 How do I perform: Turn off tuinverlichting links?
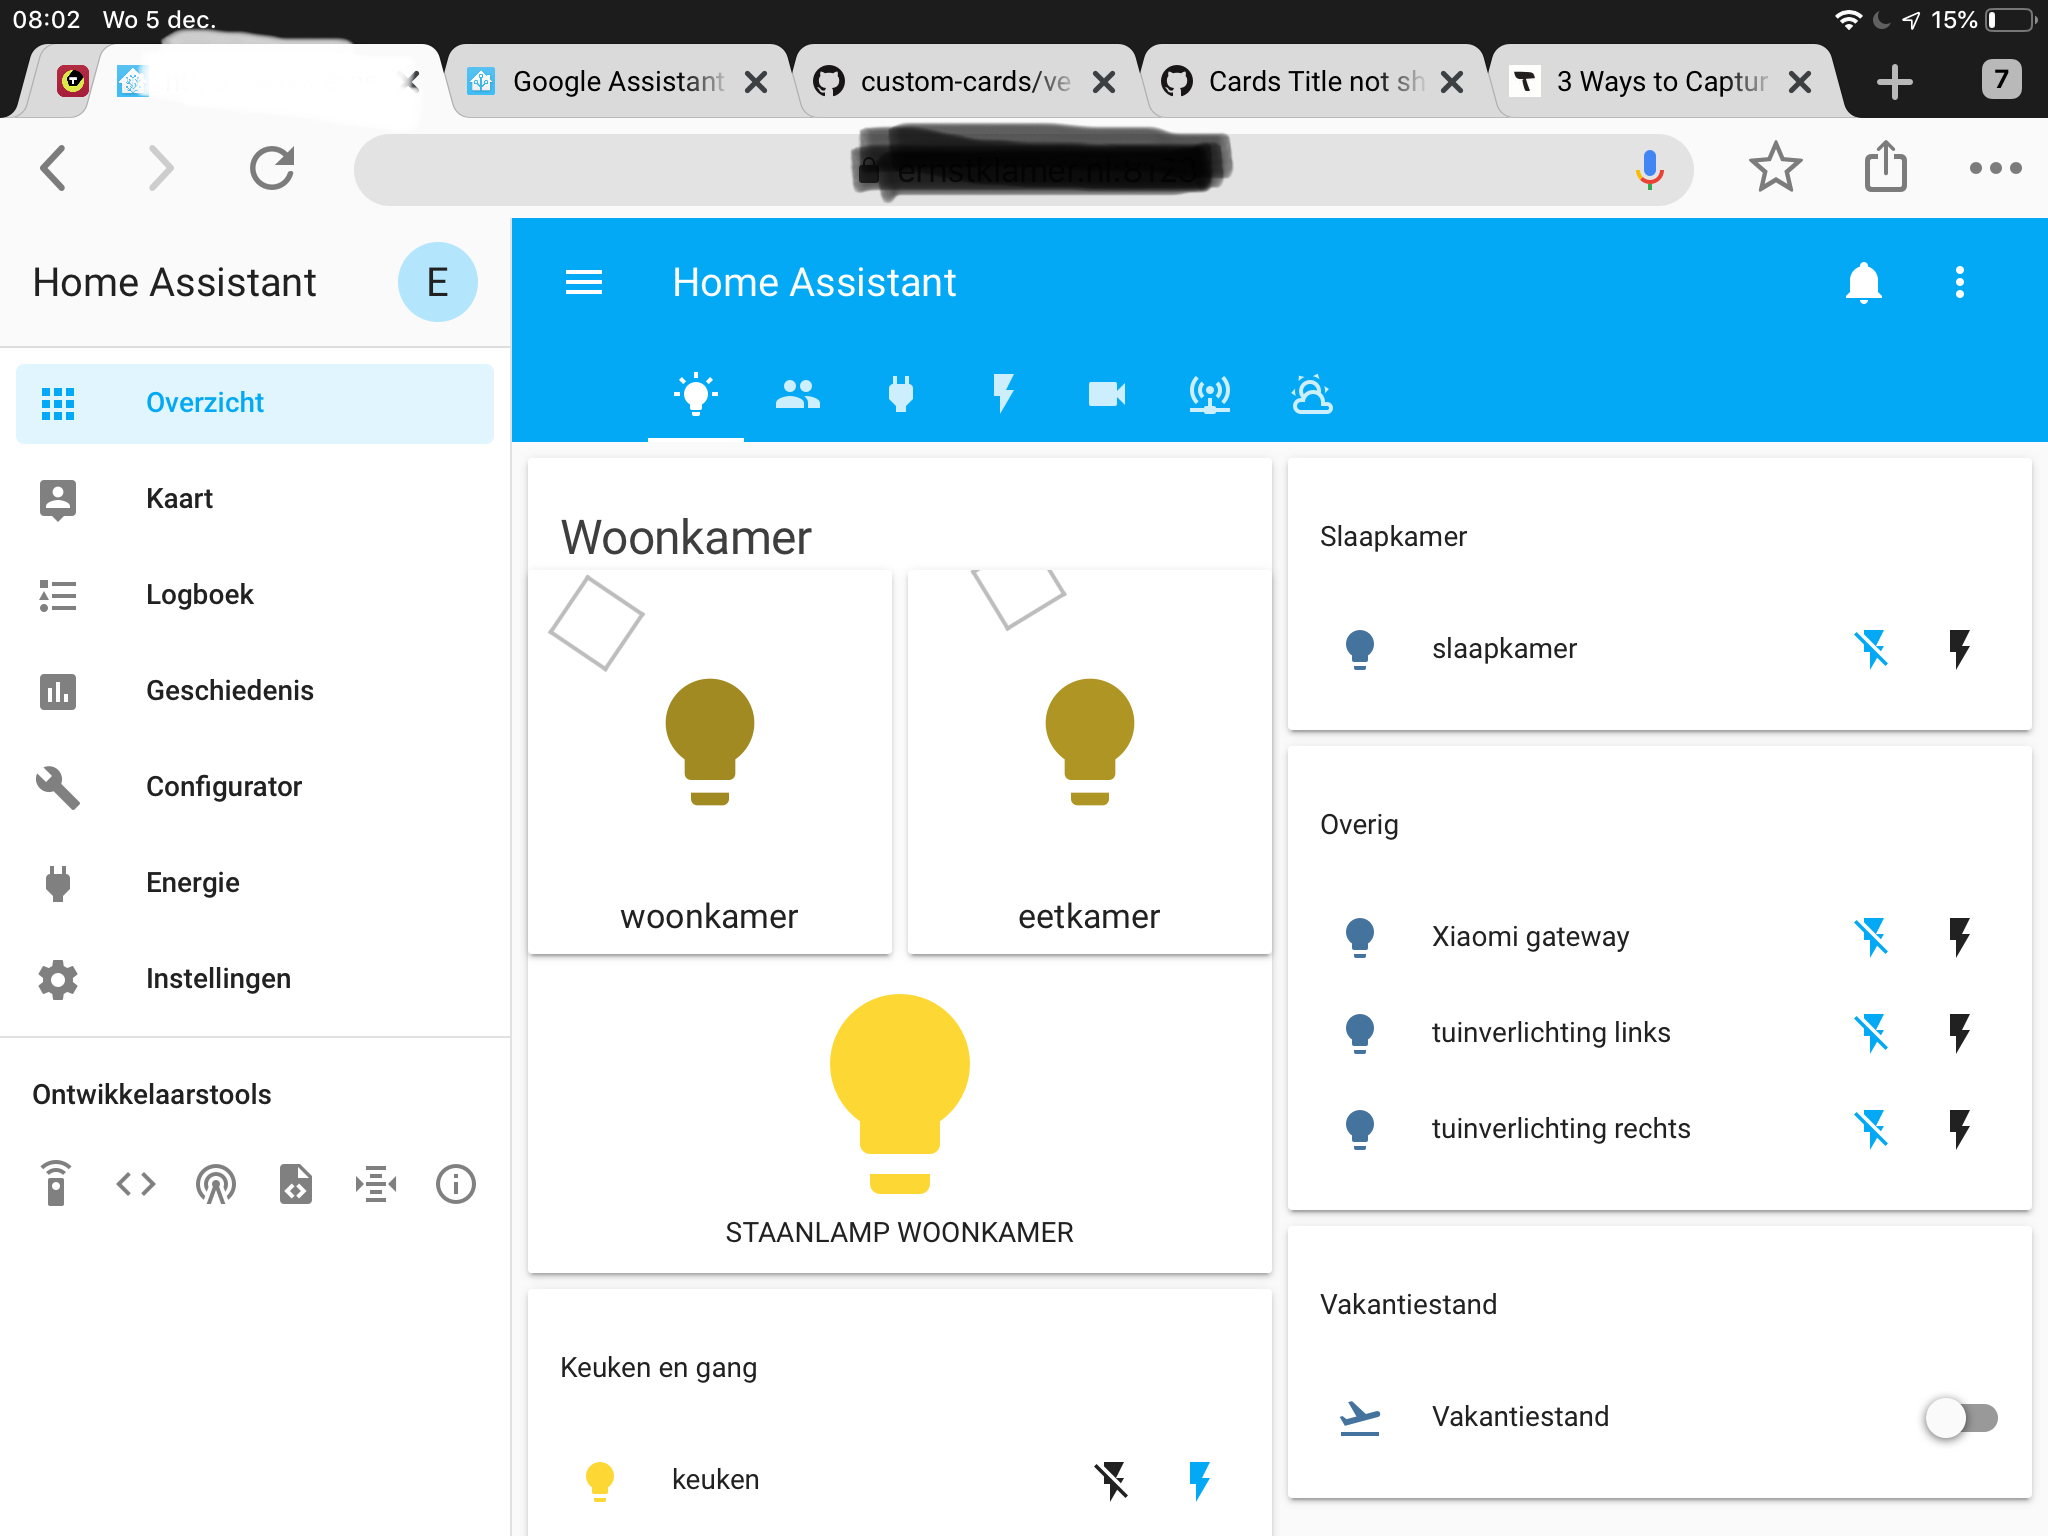(x=1871, y=1033)
